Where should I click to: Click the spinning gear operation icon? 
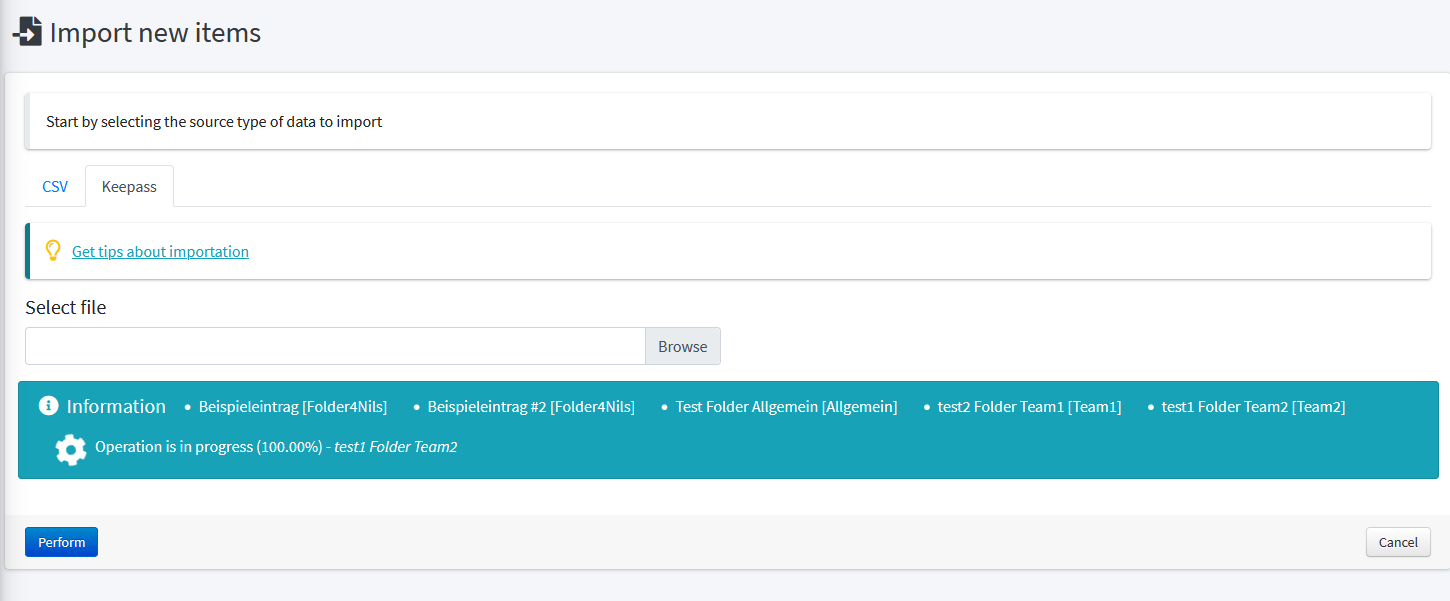70,449
